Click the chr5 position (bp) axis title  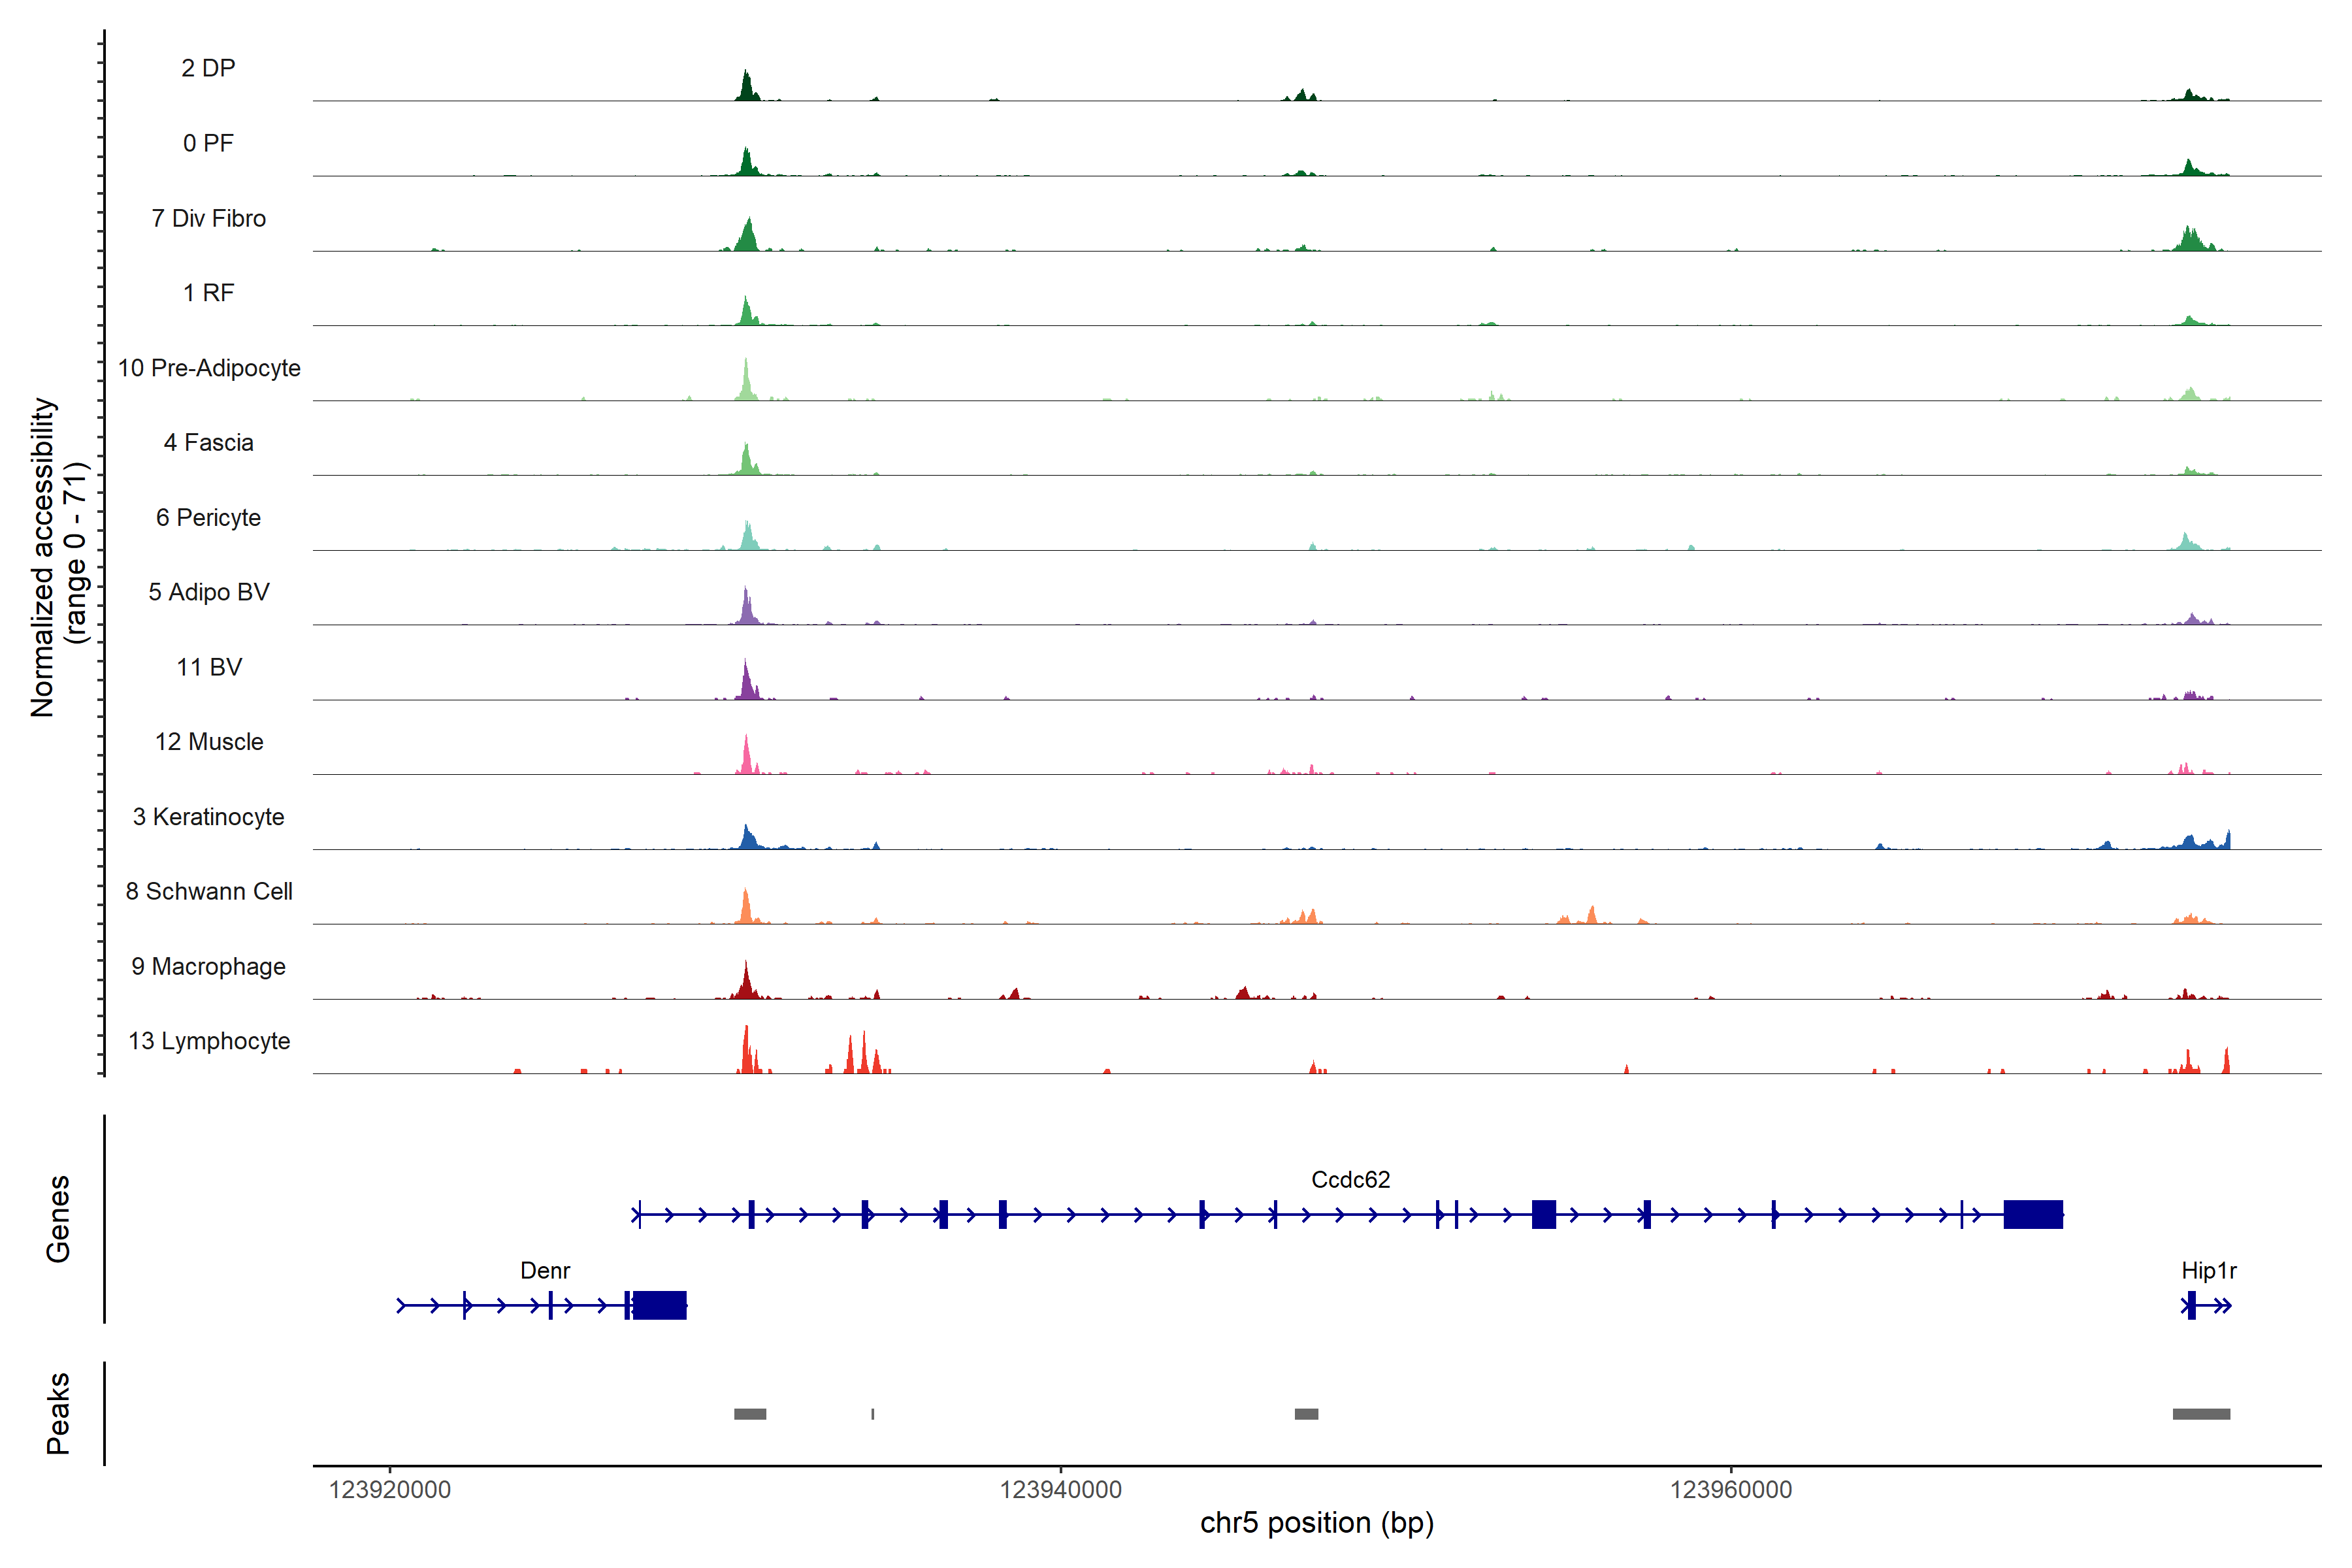click(x=1317, y=1523)
